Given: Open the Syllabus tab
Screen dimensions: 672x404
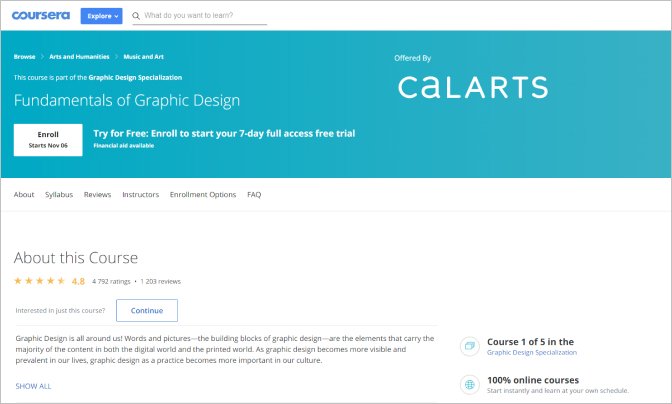Looking at the screenshot, I should coord(59,194).
